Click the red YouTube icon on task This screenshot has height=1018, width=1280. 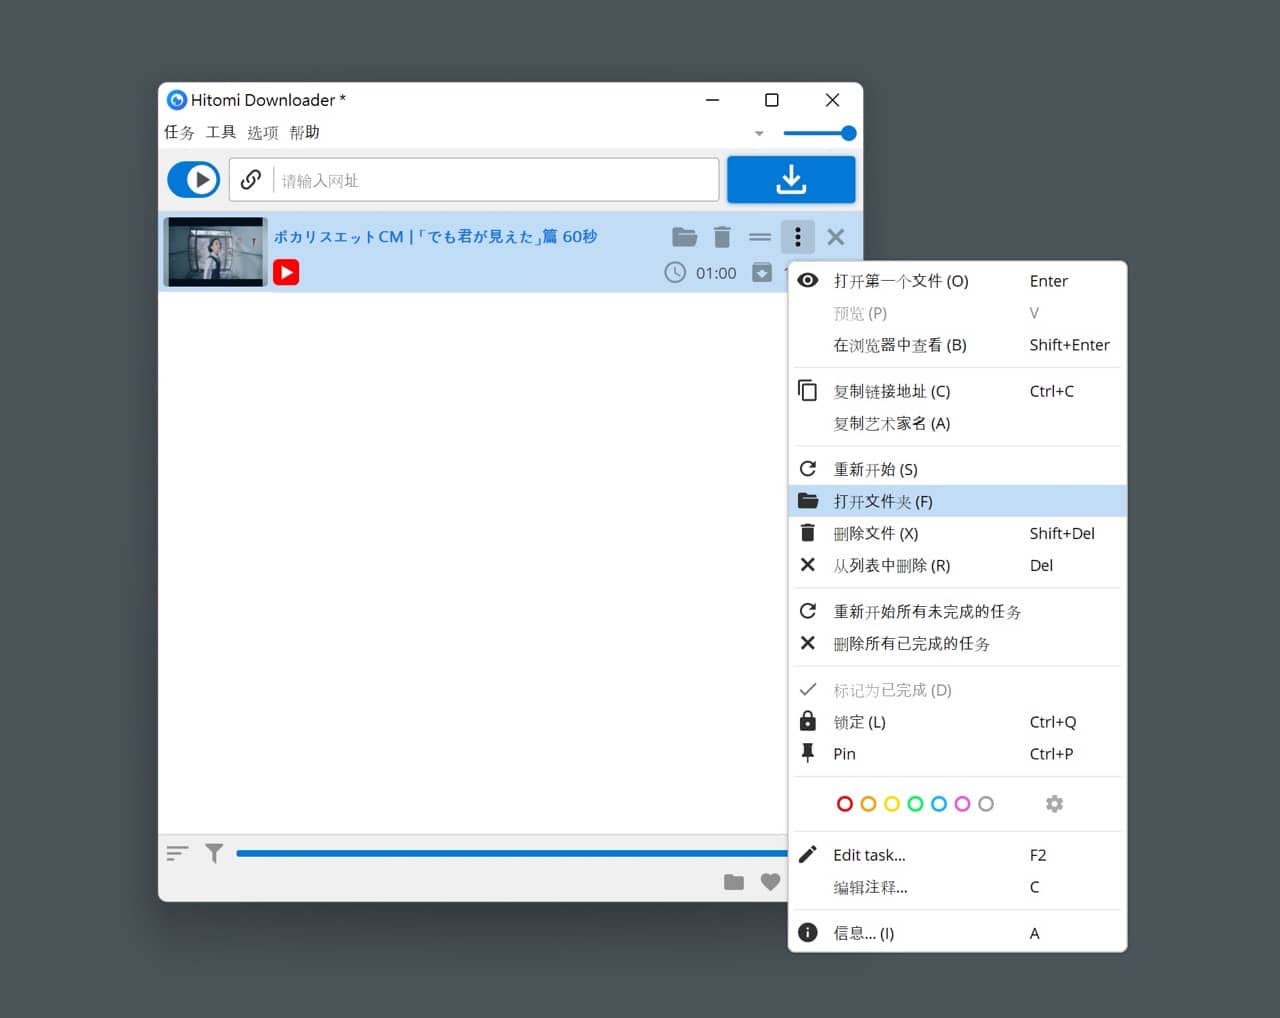[286, 272]
